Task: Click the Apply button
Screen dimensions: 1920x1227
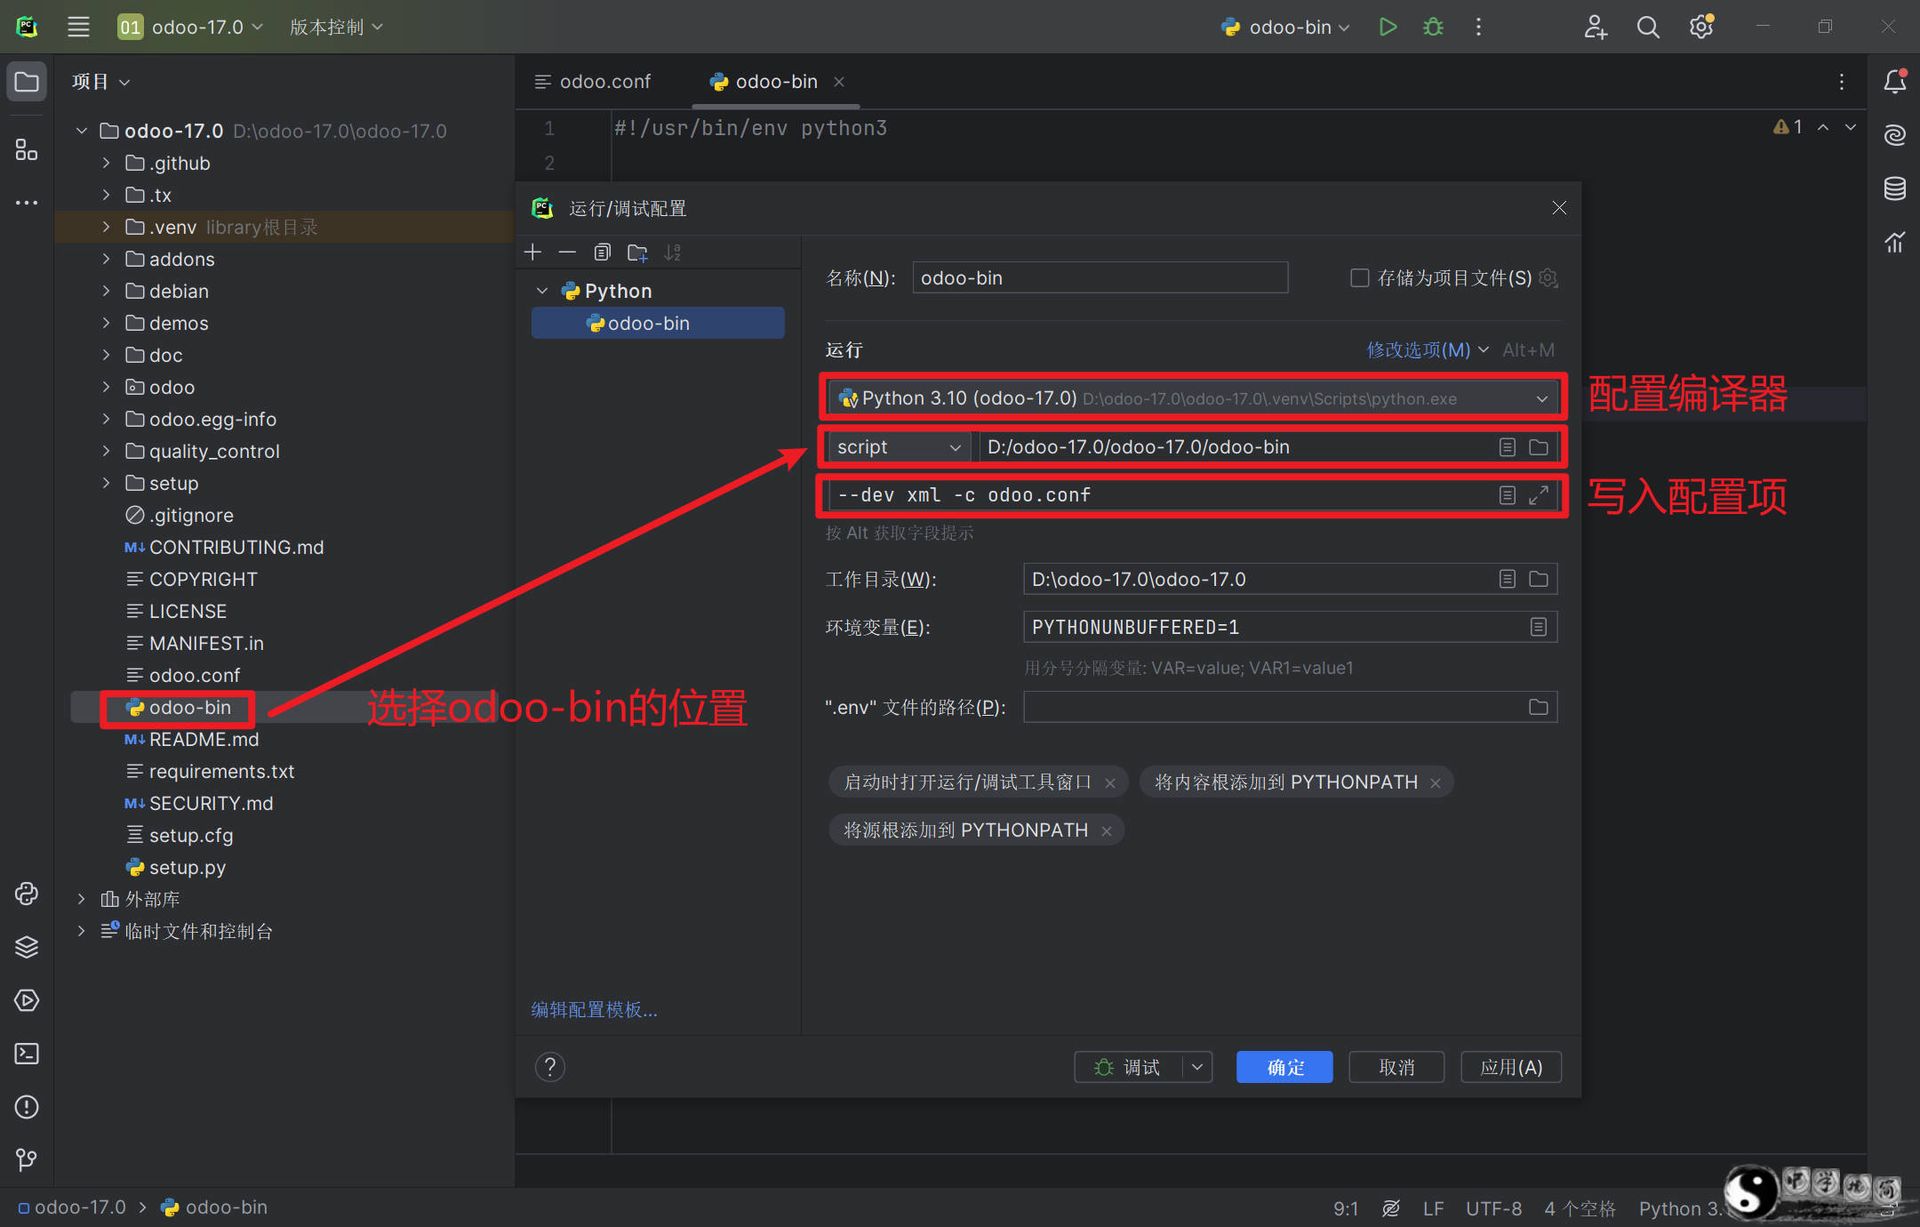Action: point(1511,1067)
